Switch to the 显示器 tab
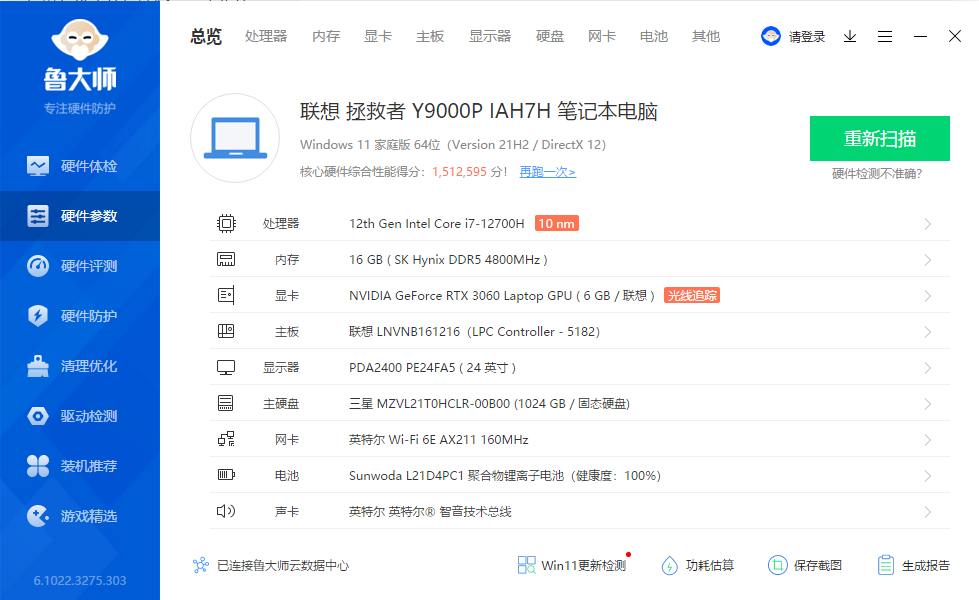The width and height of the screenshot is (979, 600). click(490, 36)
